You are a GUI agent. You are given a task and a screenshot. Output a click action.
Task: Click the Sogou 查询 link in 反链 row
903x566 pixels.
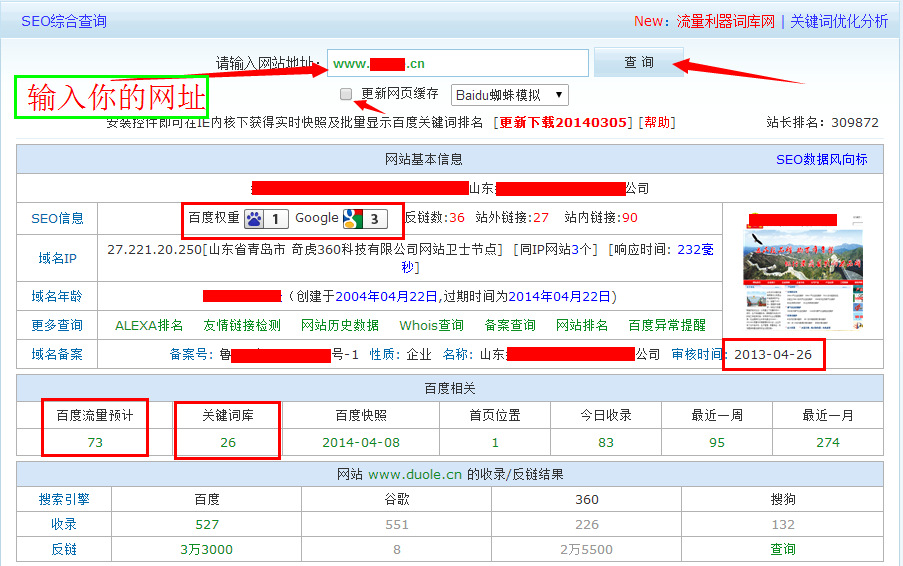[x=783, y=549]
